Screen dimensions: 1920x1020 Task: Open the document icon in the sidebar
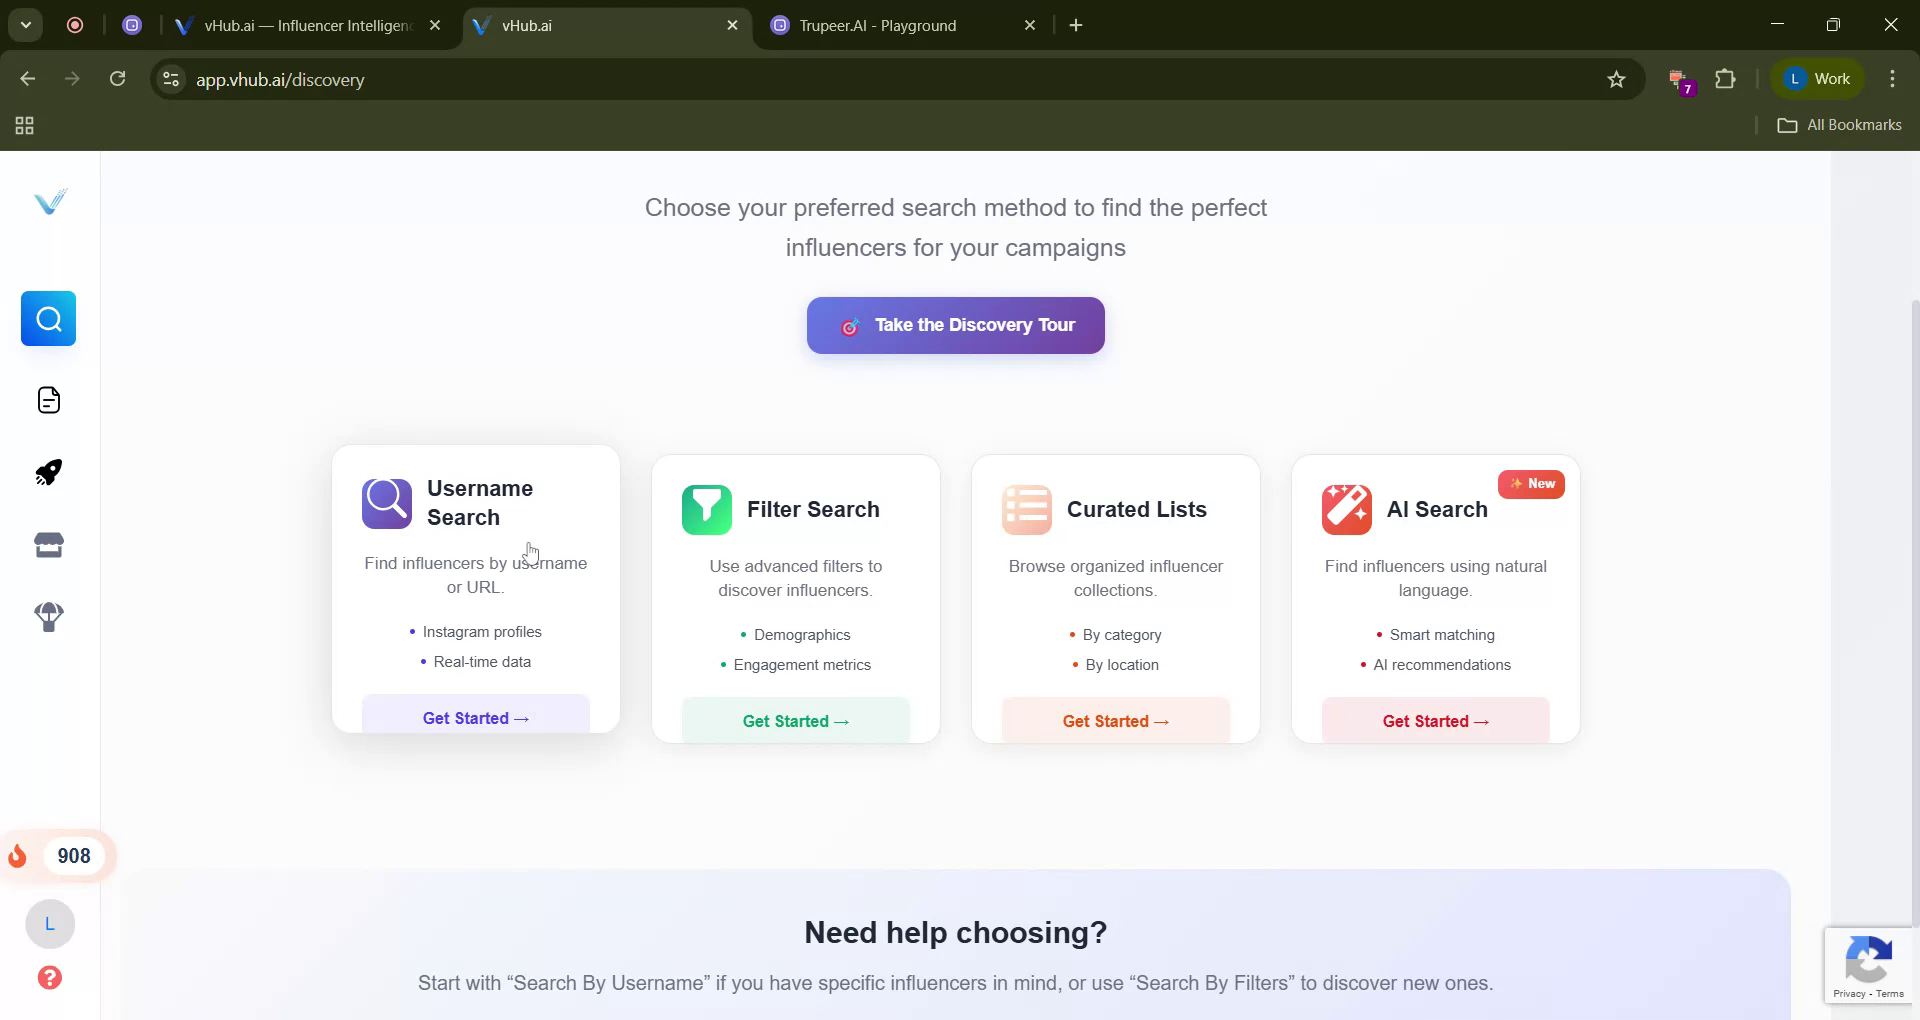[x=48, y=400]
